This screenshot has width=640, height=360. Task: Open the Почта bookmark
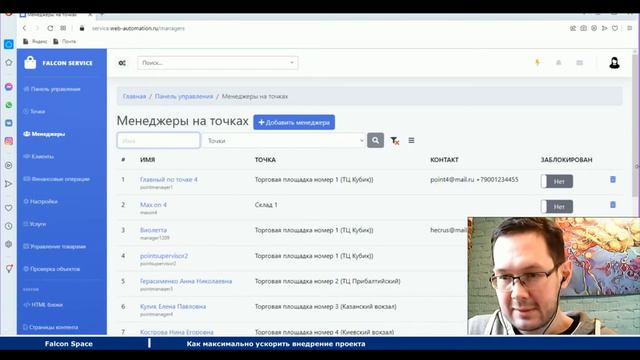64,41
